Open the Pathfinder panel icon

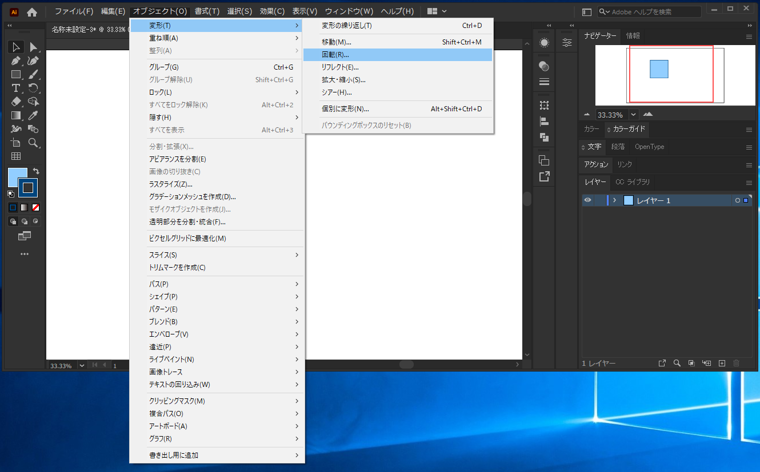point(544,137)
